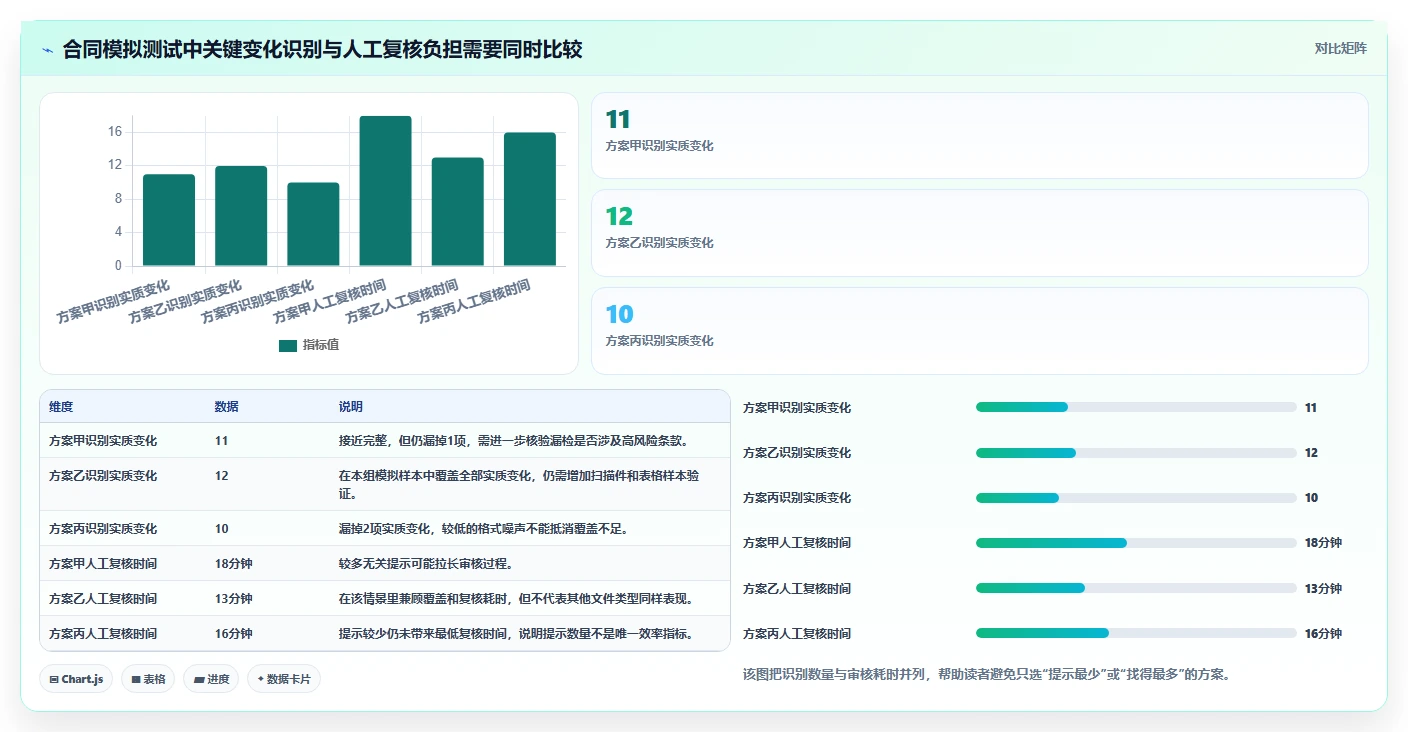1408x732 pixels.
Task: Click the 18分钟 value in the table
Action: pyautogui.click(x=233, y=564)
